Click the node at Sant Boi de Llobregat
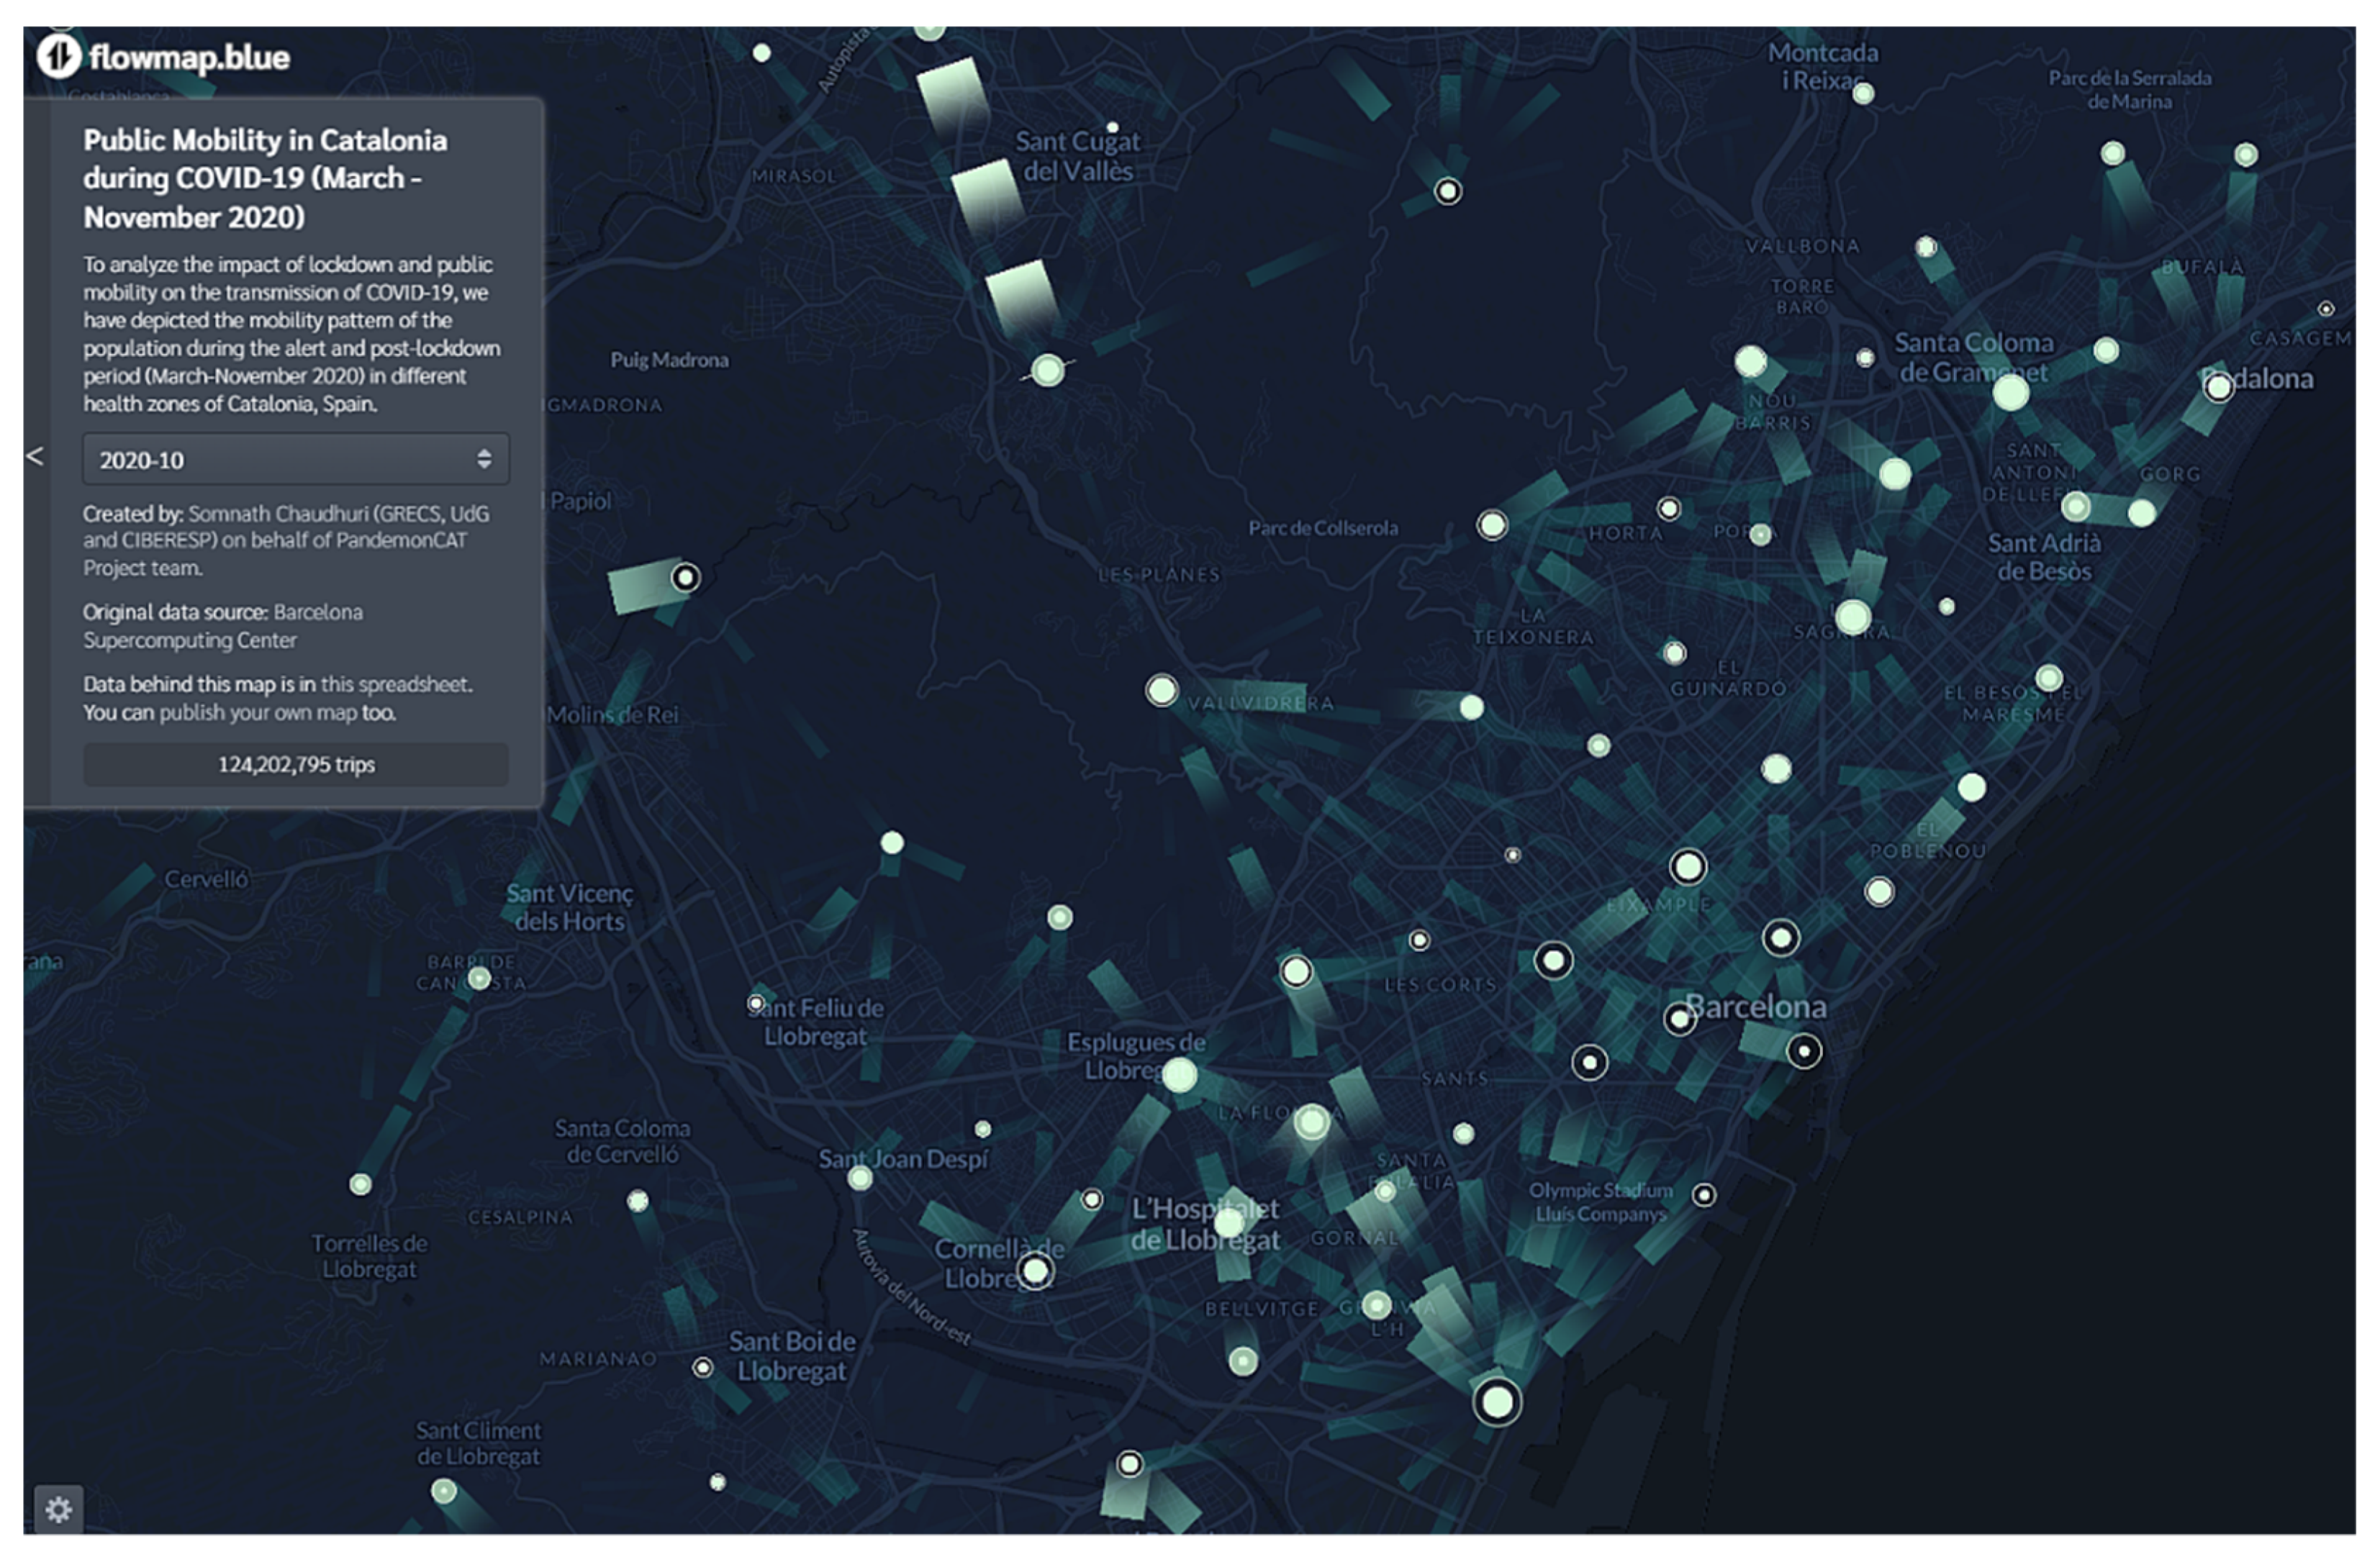The width and height of the screenshot is (2380, 1557). pyautogui.click(x=703, y=1367)
